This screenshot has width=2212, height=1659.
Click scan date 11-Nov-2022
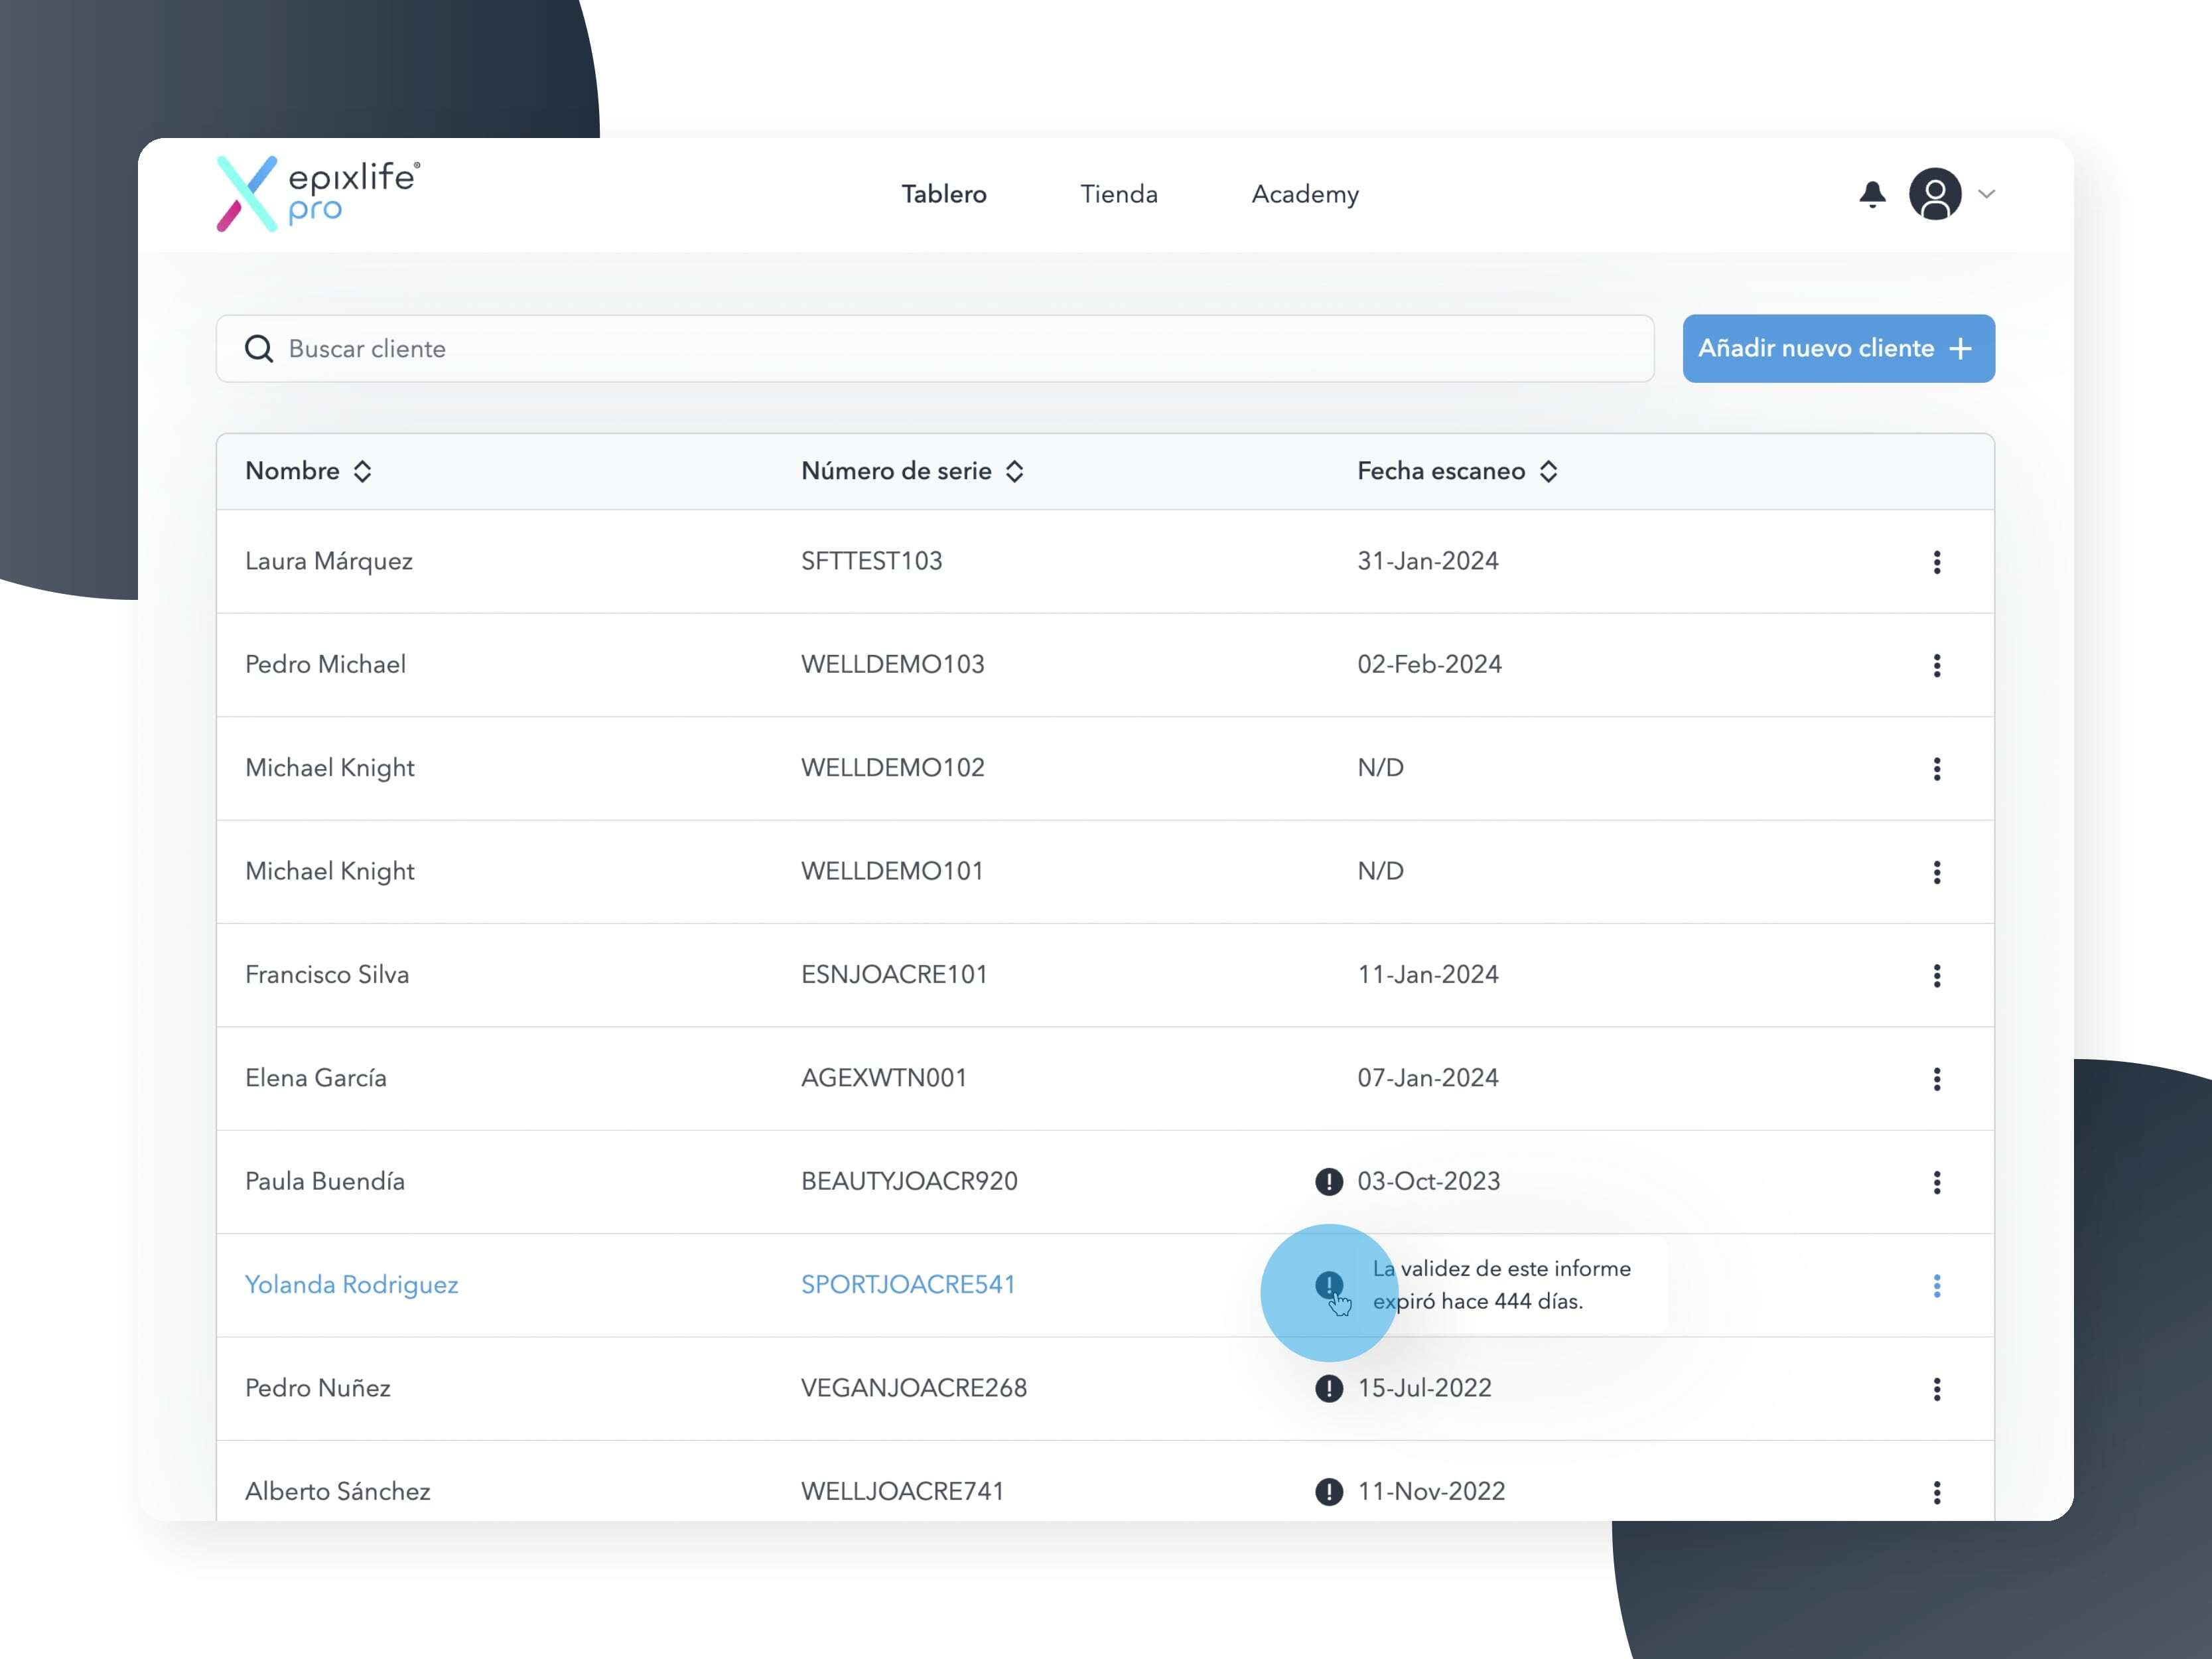[1432, 1491]
